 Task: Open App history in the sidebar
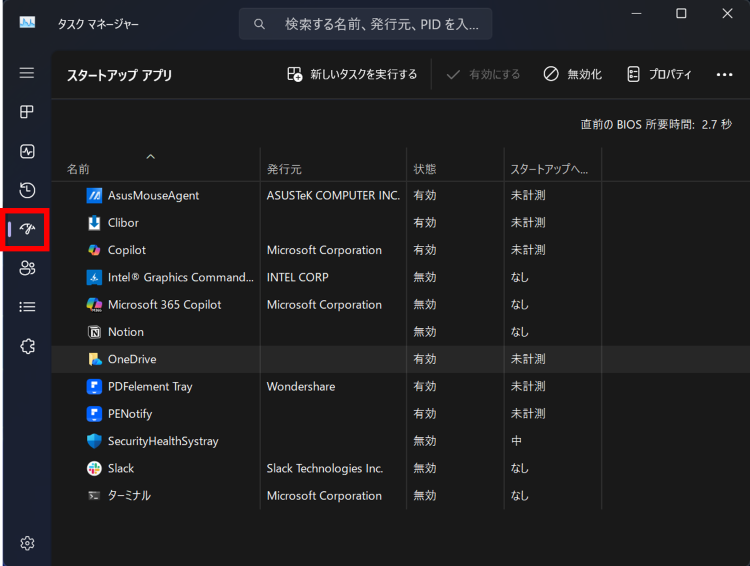27,190
